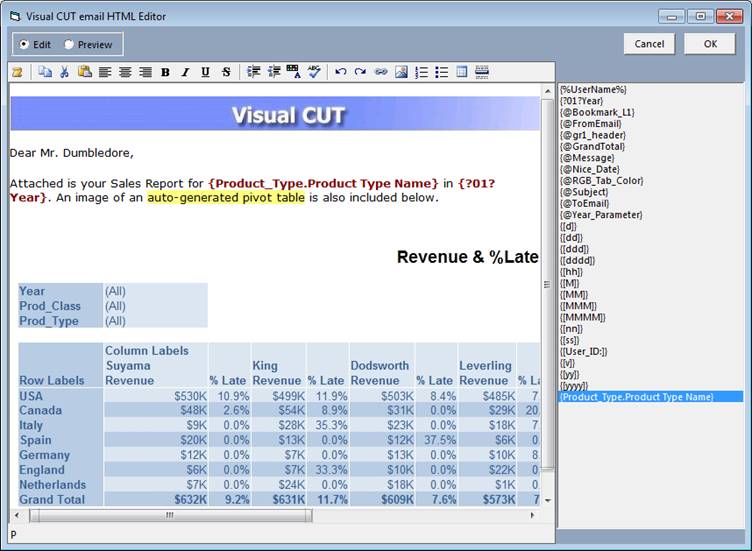The width and height of the screenshot is (752, 551).
Task: Click the OK button
Action: click(710, 44)
